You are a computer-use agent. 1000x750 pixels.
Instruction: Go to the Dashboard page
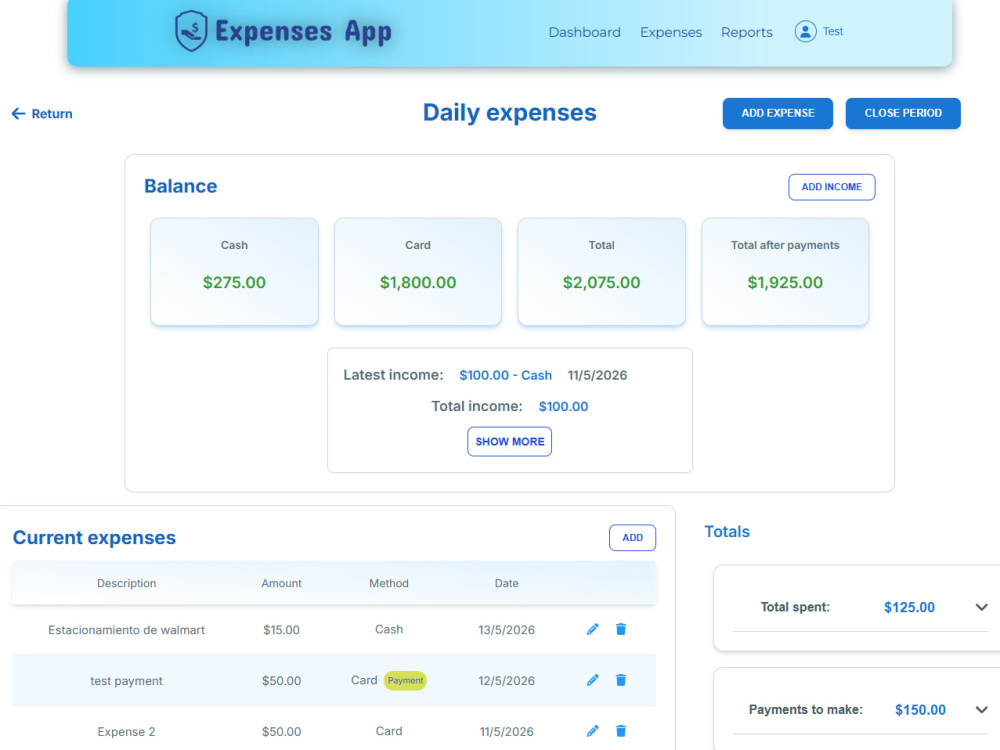584,32
